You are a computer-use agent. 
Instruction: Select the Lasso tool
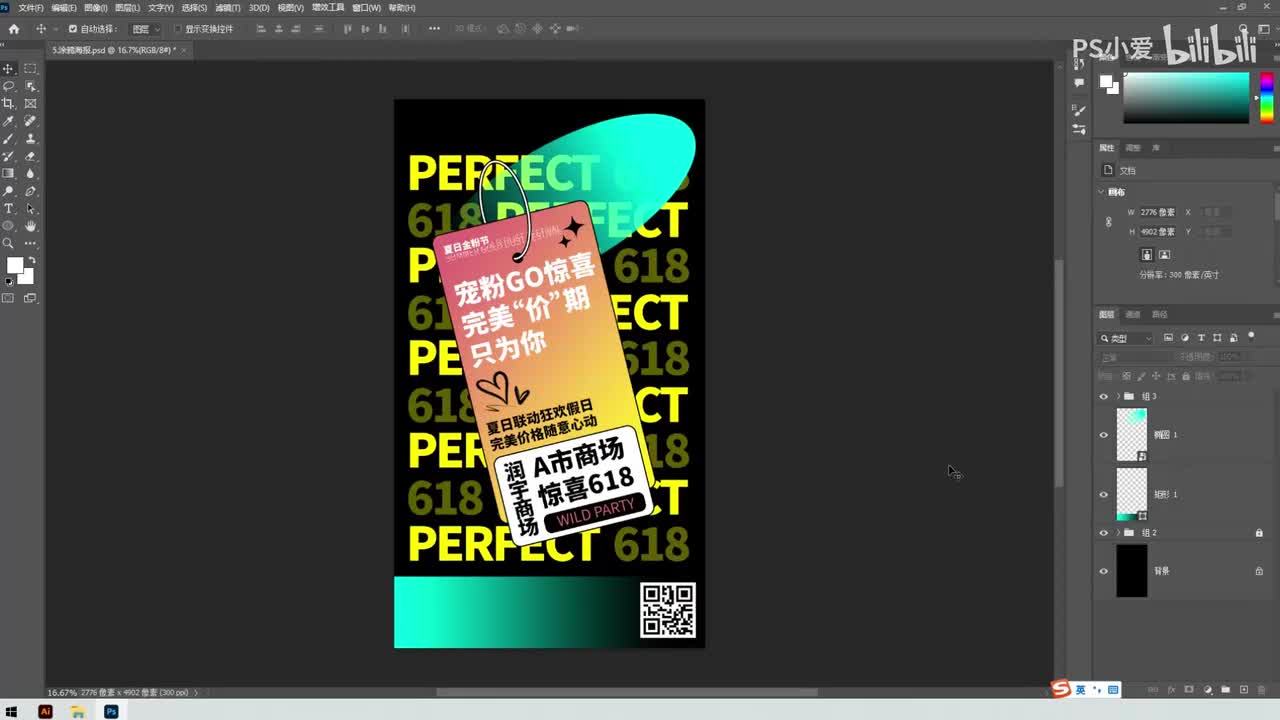click(8, 86)
